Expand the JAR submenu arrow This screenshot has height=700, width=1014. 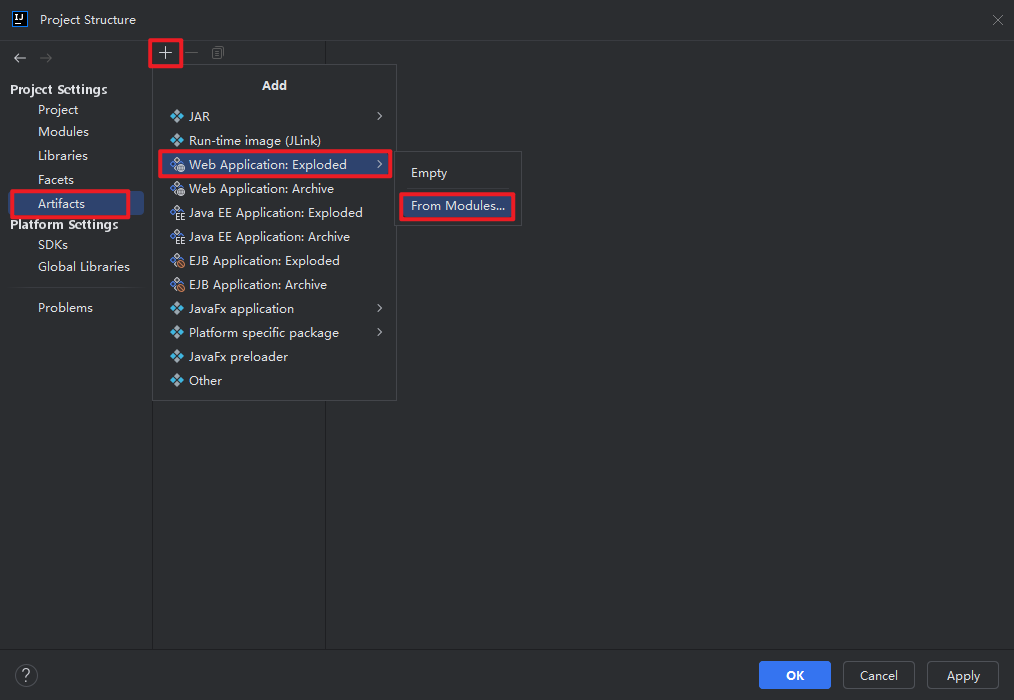tap(380, 116)
